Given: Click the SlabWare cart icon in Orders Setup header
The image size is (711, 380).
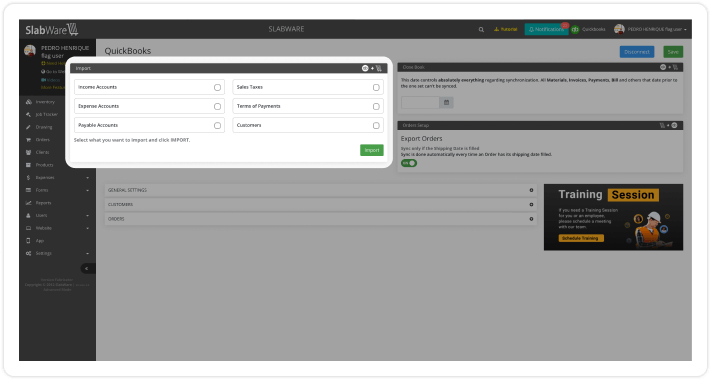Looking at the screenshot, I should tap(662, 125).
